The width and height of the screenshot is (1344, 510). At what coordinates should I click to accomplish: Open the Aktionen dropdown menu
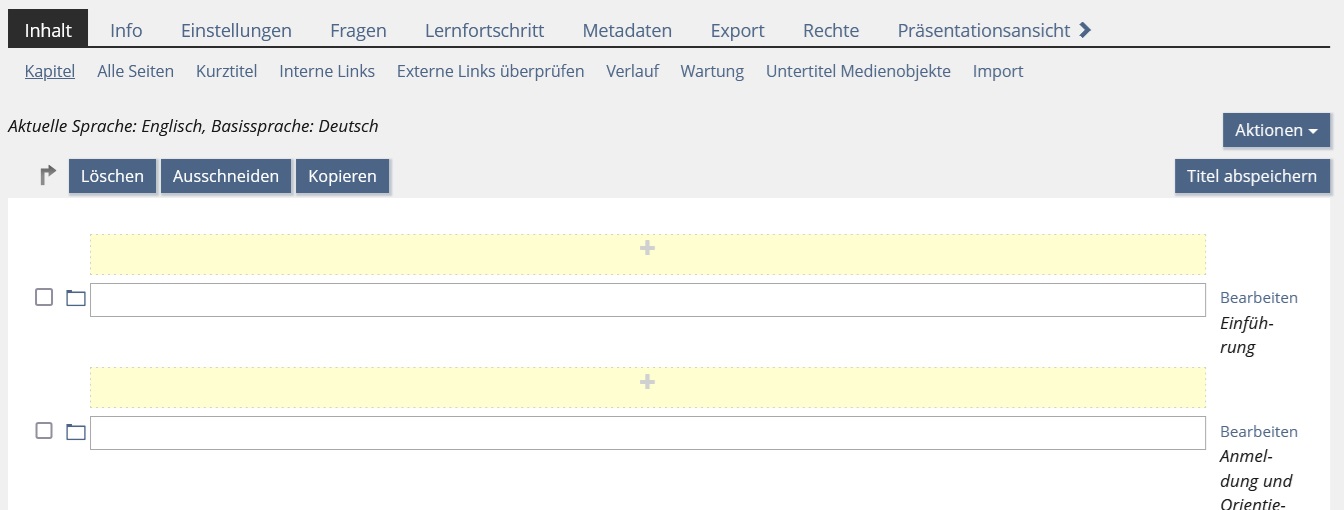(x=1276, y=130)
